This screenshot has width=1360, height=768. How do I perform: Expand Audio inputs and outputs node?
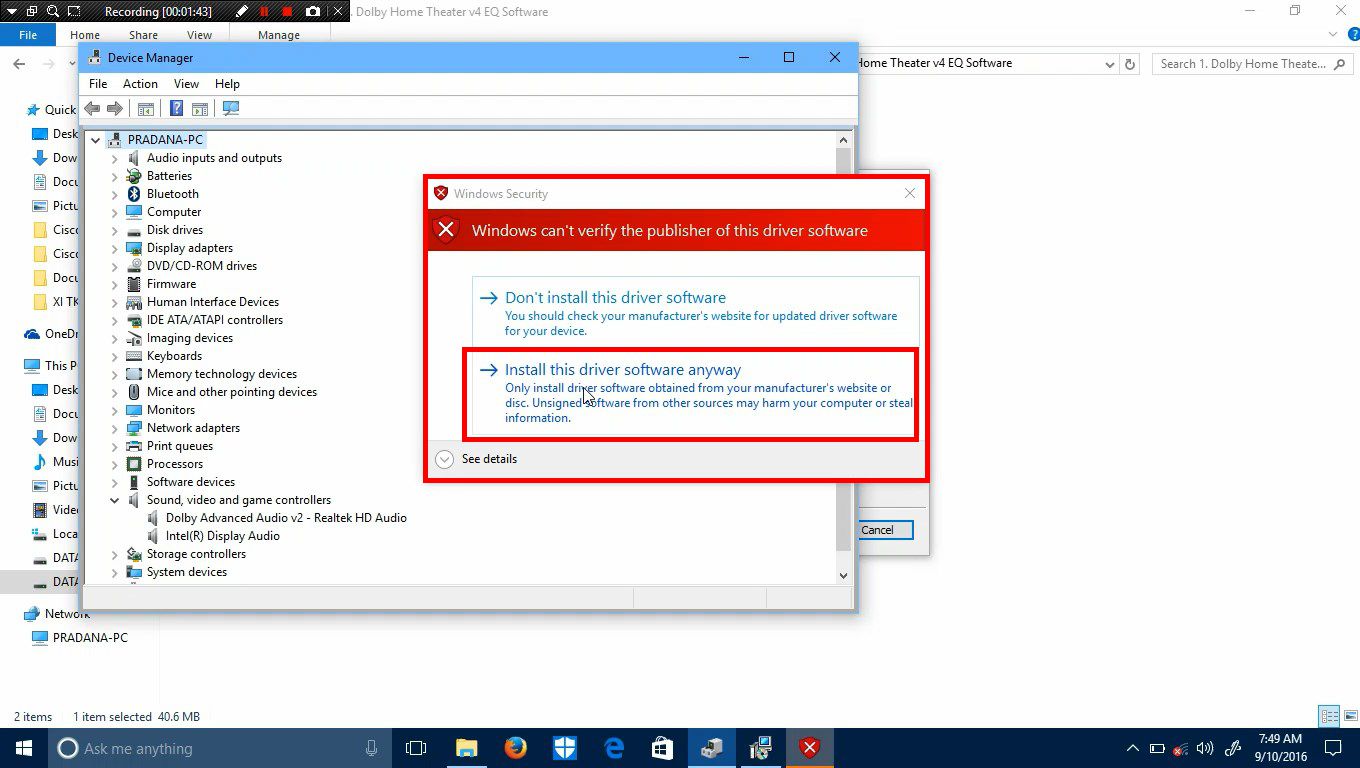114,158
